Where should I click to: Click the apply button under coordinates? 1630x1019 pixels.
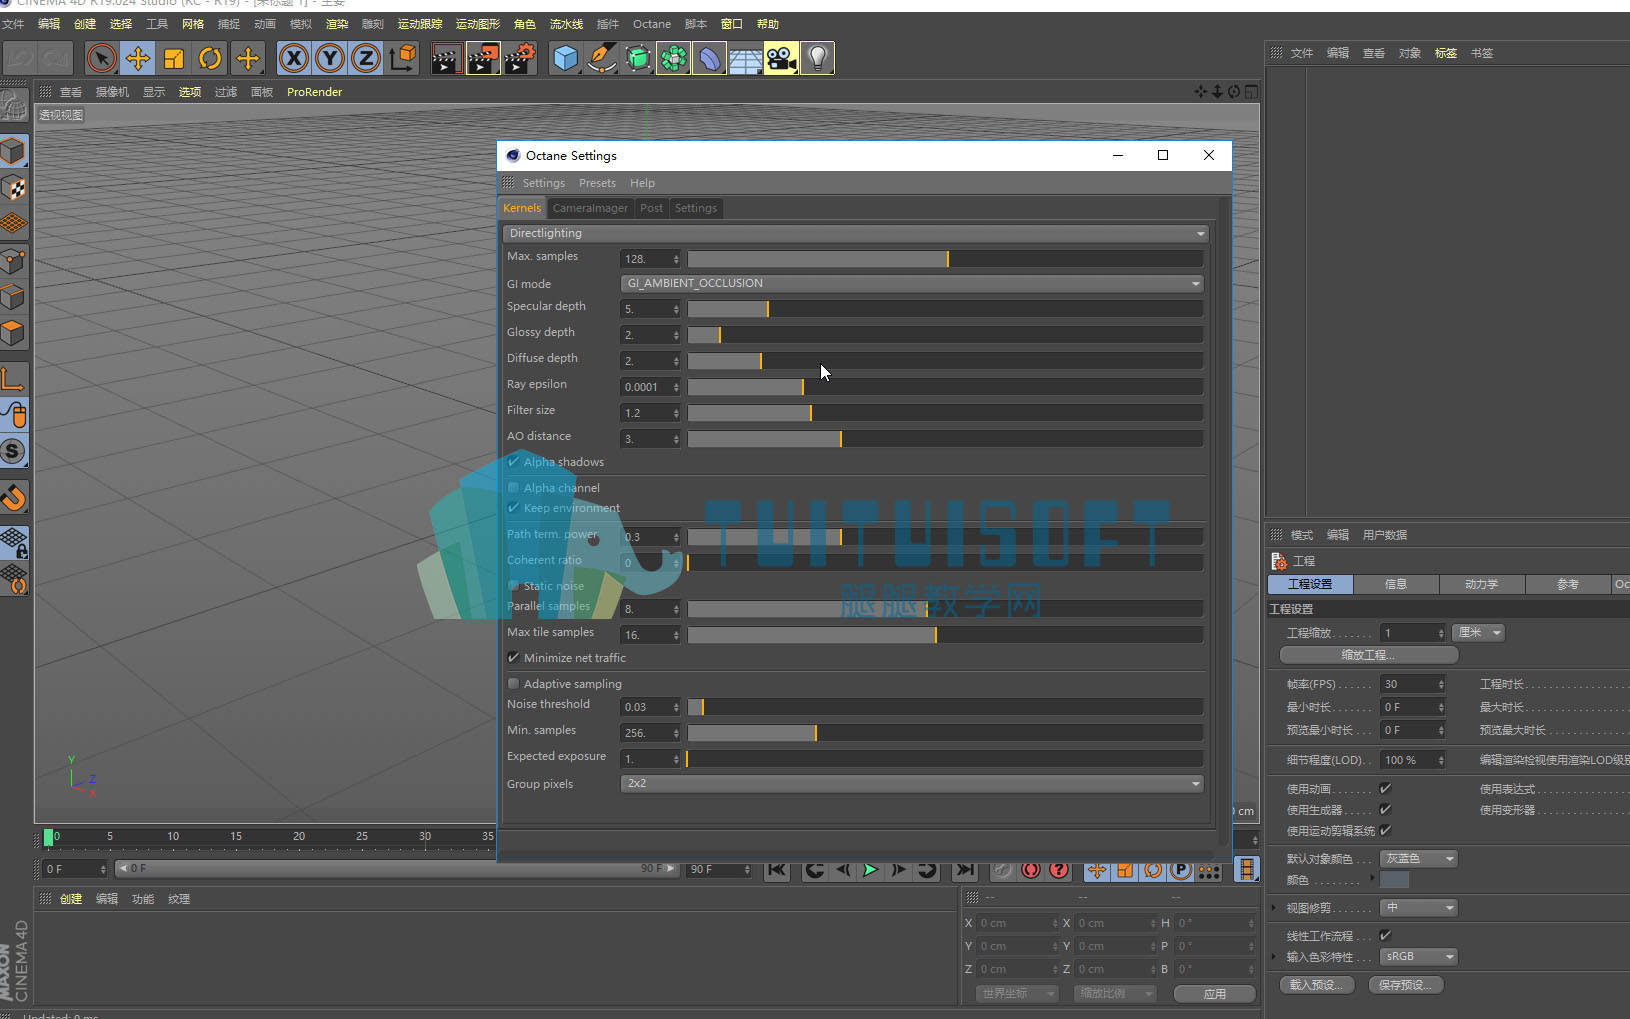(x=1215, y=994)
